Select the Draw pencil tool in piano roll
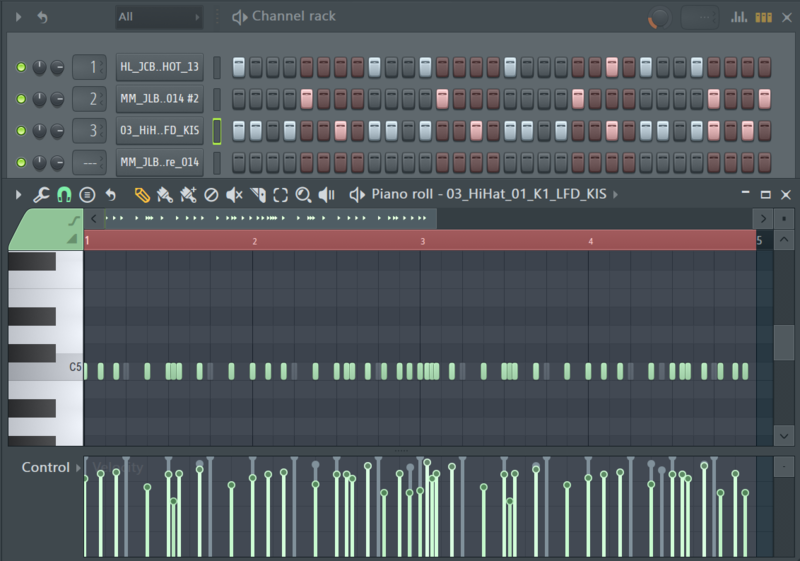 [x=142, y=195]
